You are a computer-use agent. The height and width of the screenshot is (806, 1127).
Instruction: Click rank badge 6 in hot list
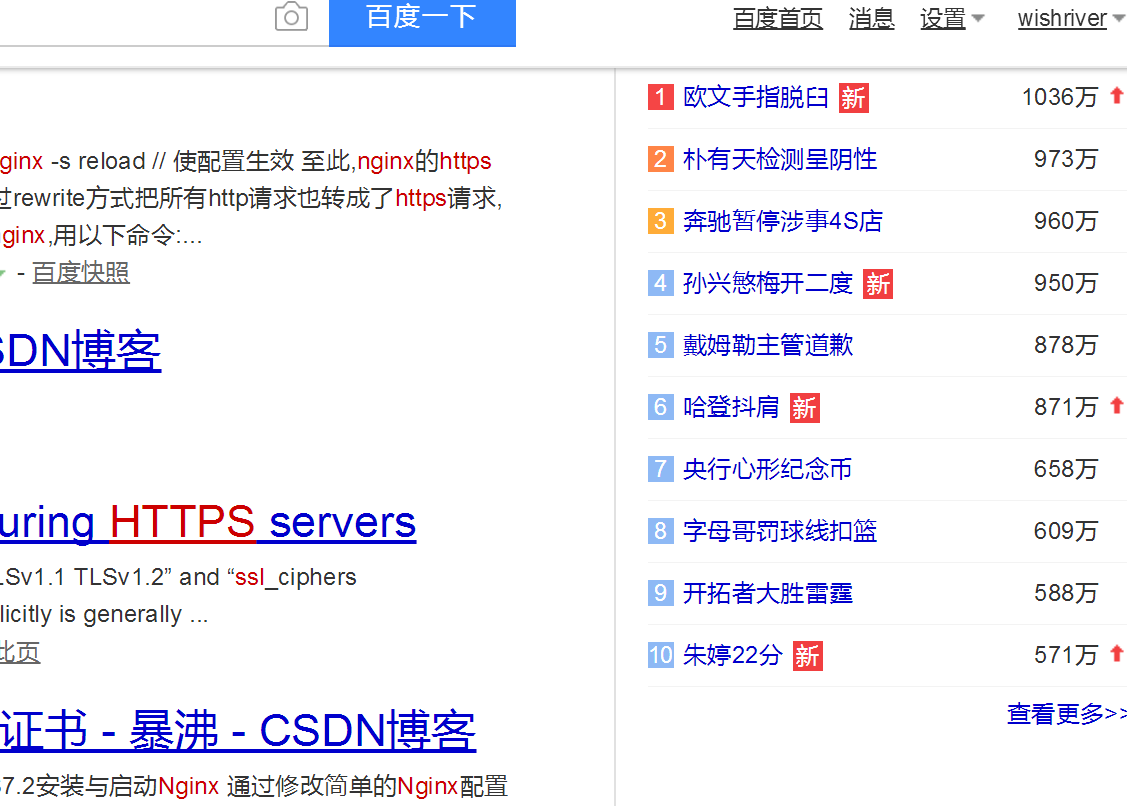tap(661, 407)
